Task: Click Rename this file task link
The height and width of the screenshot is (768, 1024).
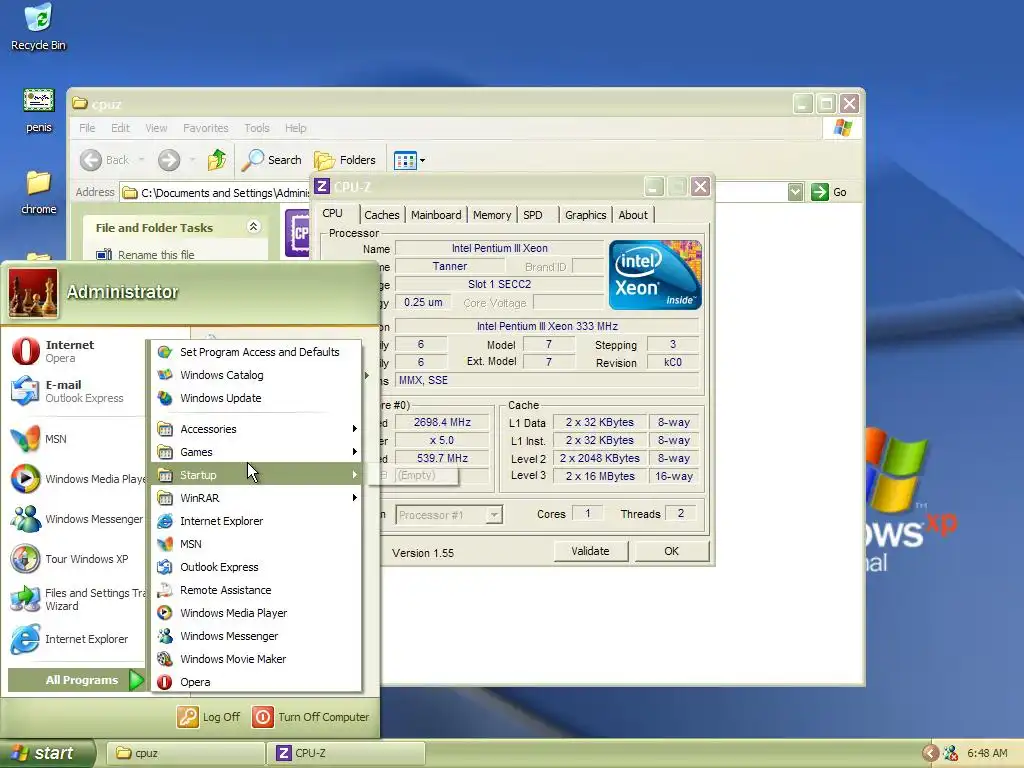Action: 155,255
